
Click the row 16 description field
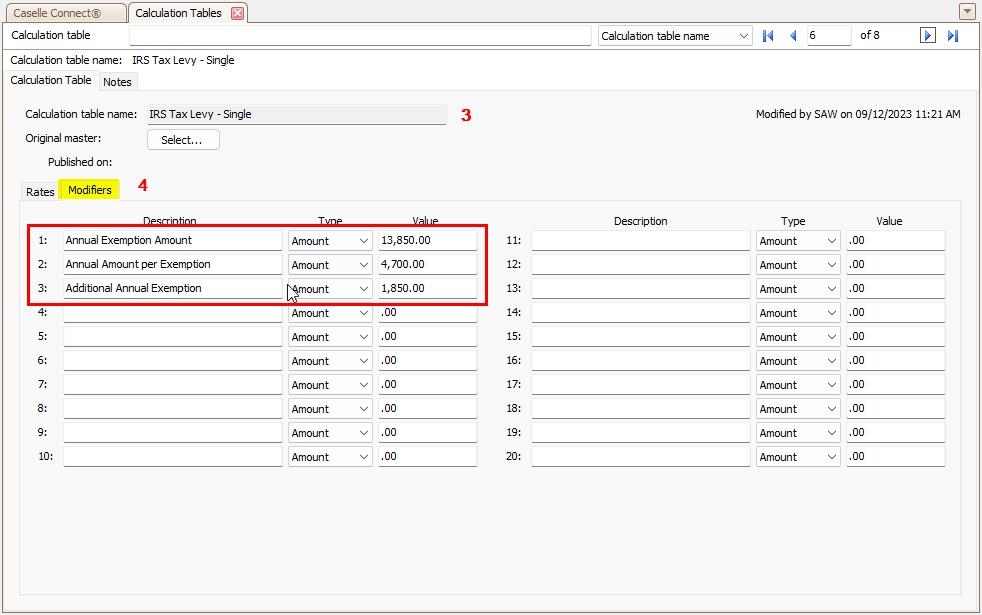tap(641, 361)
